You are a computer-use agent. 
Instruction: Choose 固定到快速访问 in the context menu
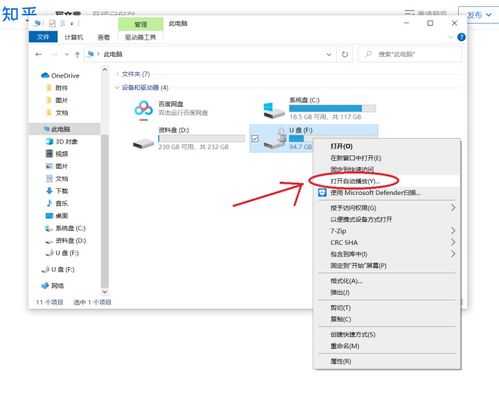[387, 169]
